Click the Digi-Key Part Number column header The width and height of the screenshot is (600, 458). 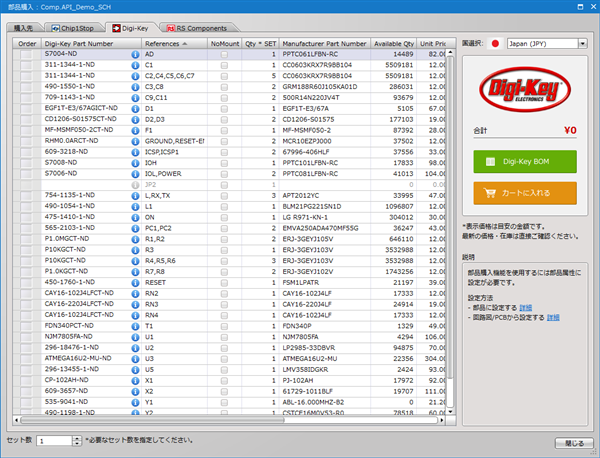click(x=91, y=44)
